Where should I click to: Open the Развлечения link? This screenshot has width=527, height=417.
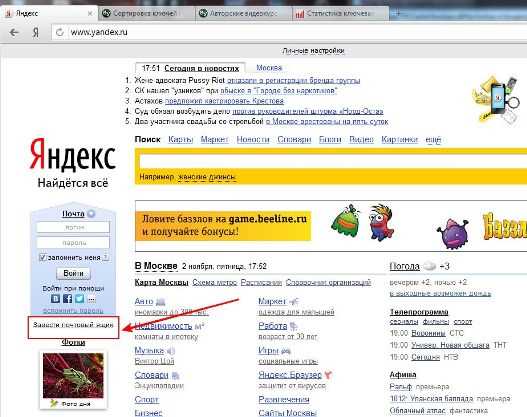284,400
